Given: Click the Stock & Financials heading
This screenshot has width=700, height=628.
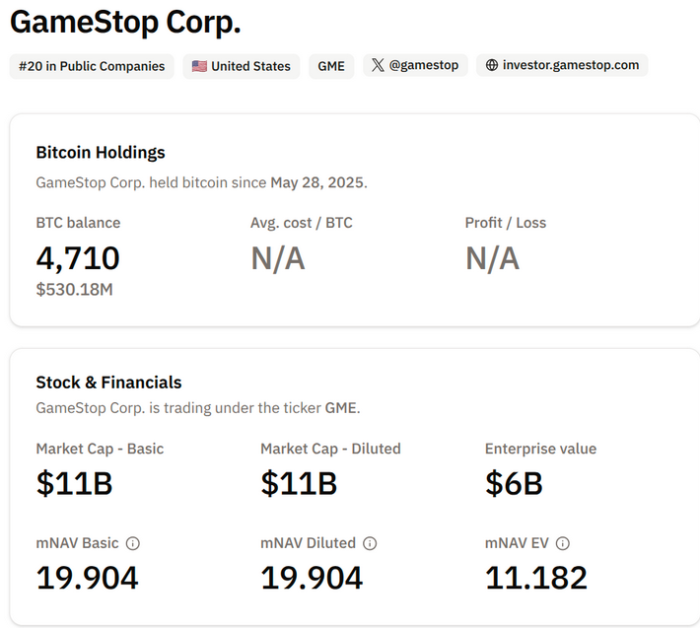Looking at the screenshot, I should click(x=109, y=383).
